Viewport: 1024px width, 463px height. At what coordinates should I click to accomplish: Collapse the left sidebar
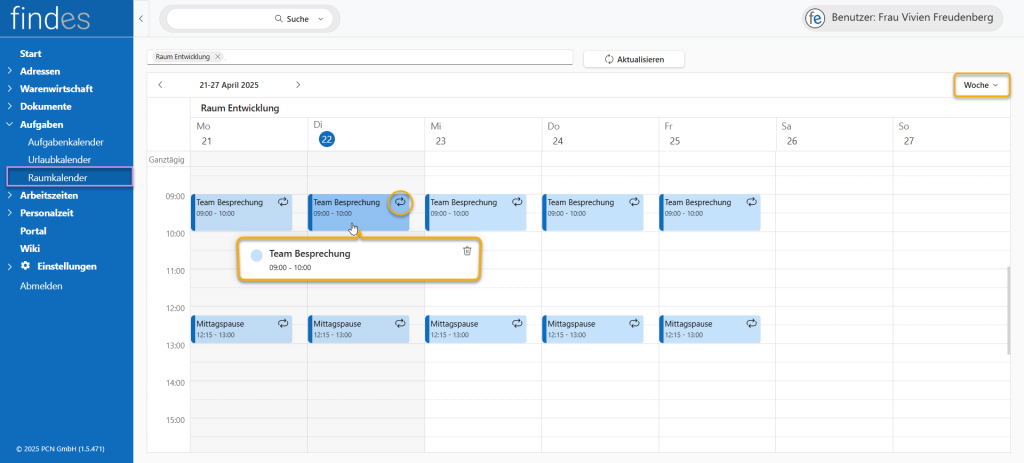tap(141, 19)
